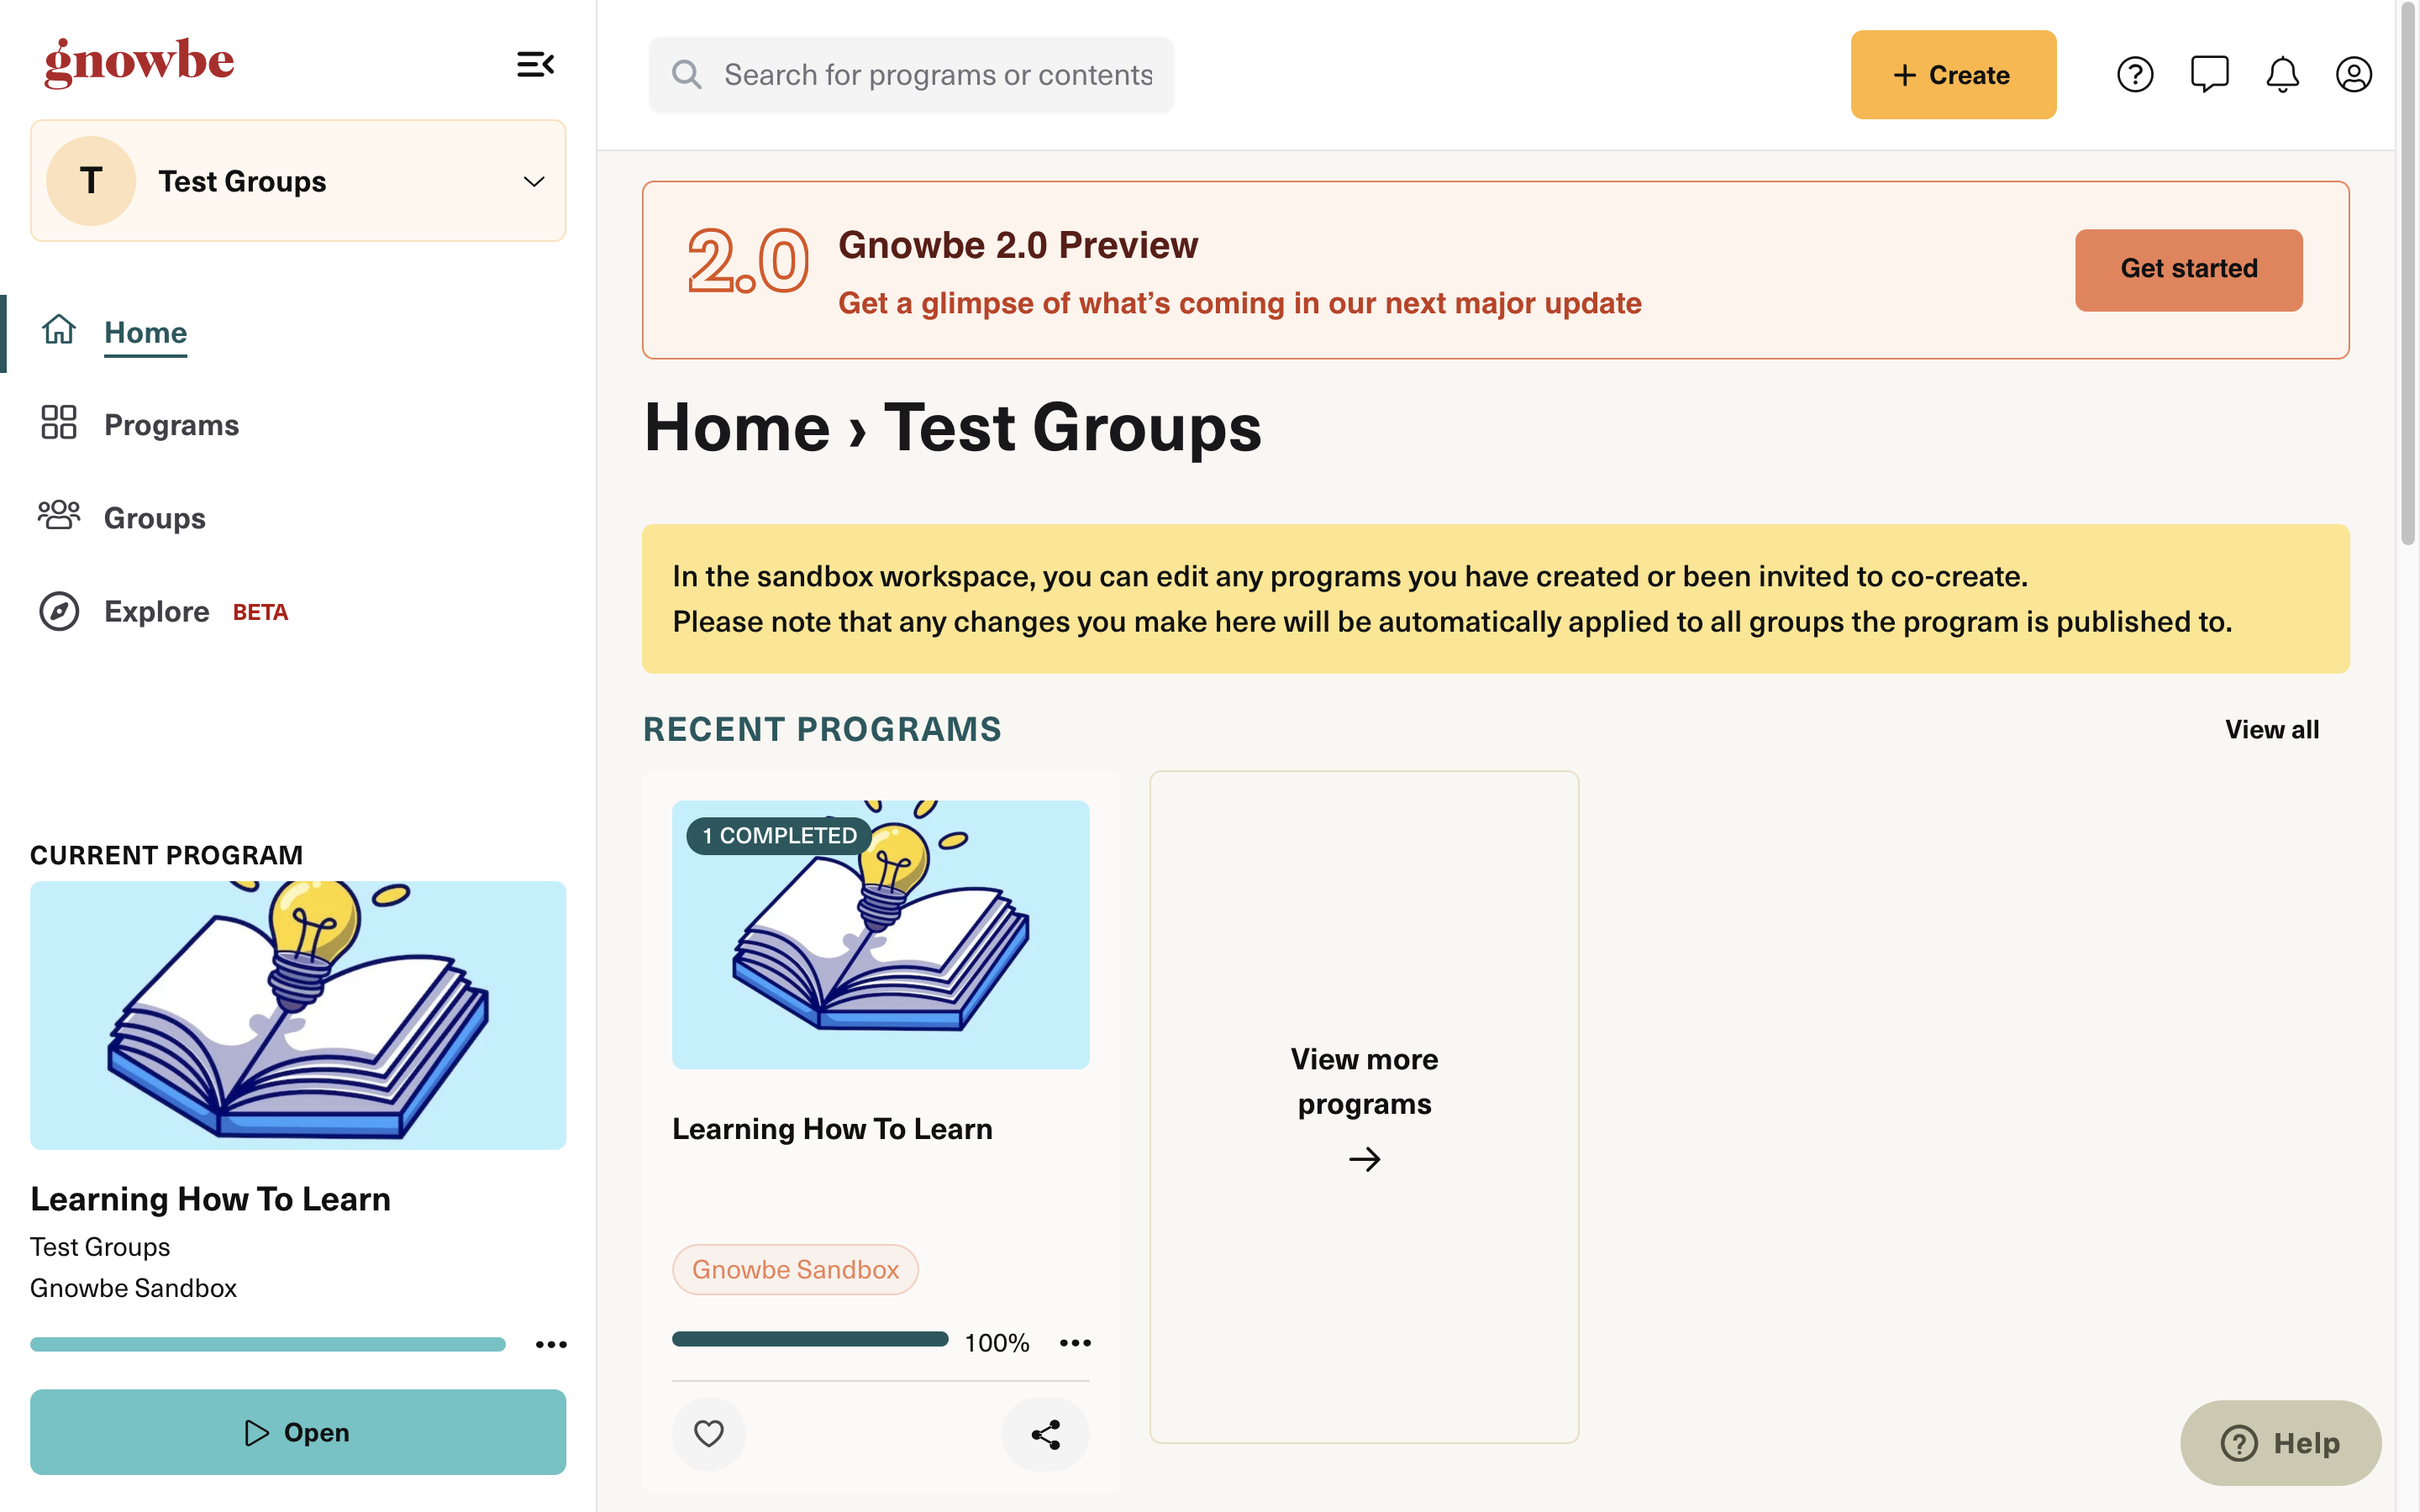Click the card's 100% progress bar
Image resolution: width=2420 pixels, height=1512 pixels.
point(810,1339)
